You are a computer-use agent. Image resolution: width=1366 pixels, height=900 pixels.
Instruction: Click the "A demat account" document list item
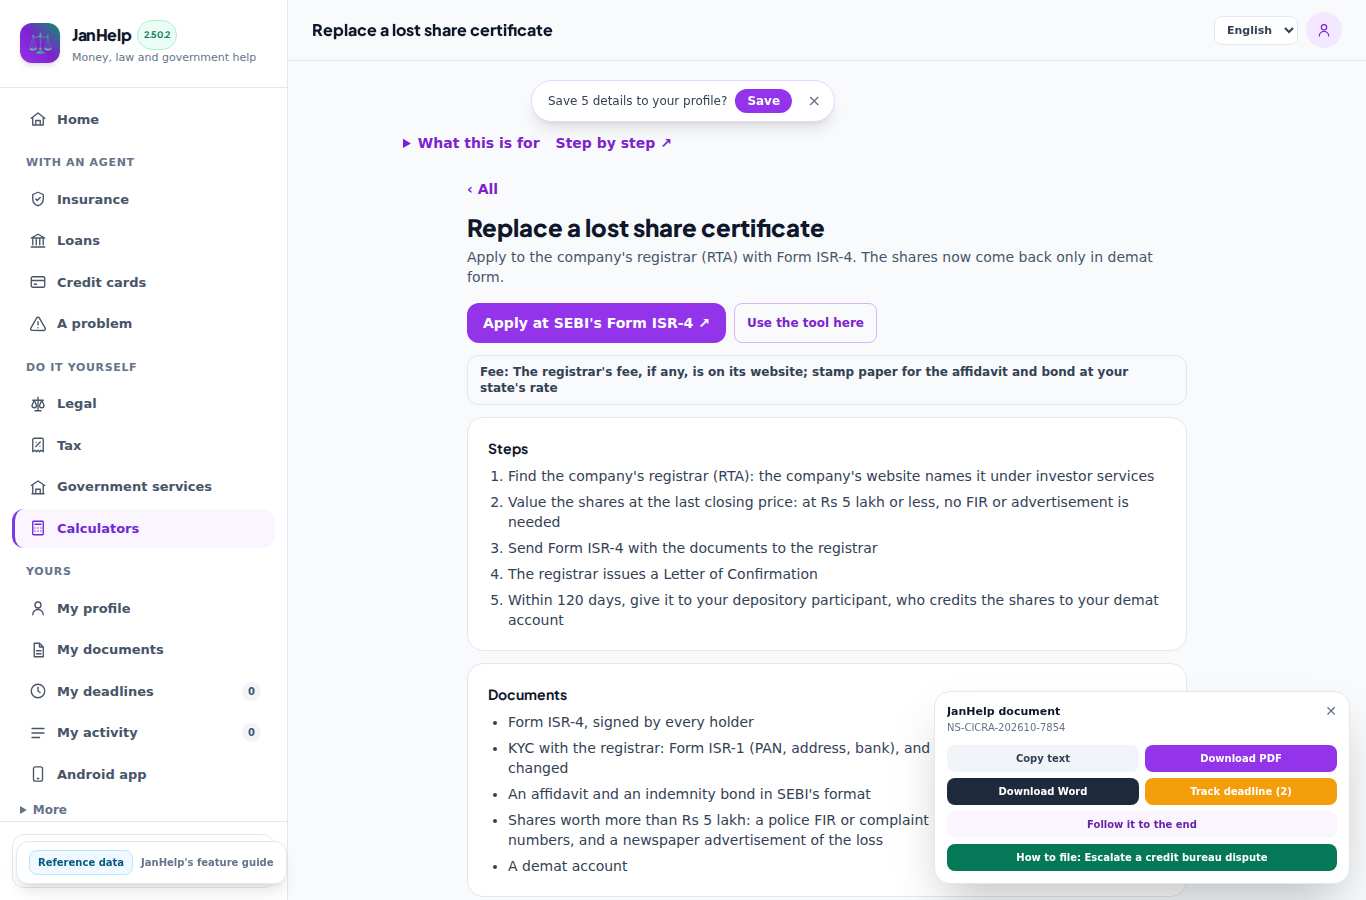click(568, 866)
